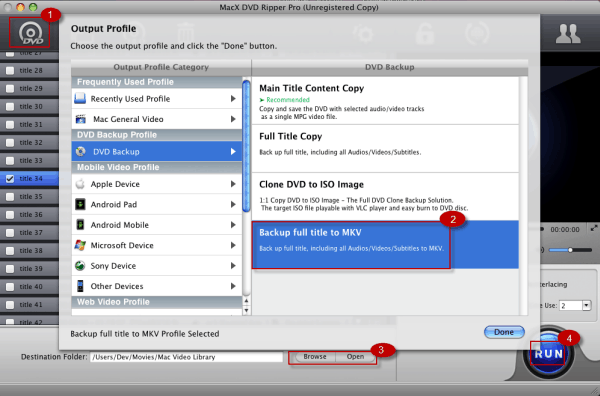Click the Android Pad icon
The image size is (600, 396).
coord(80,204)
